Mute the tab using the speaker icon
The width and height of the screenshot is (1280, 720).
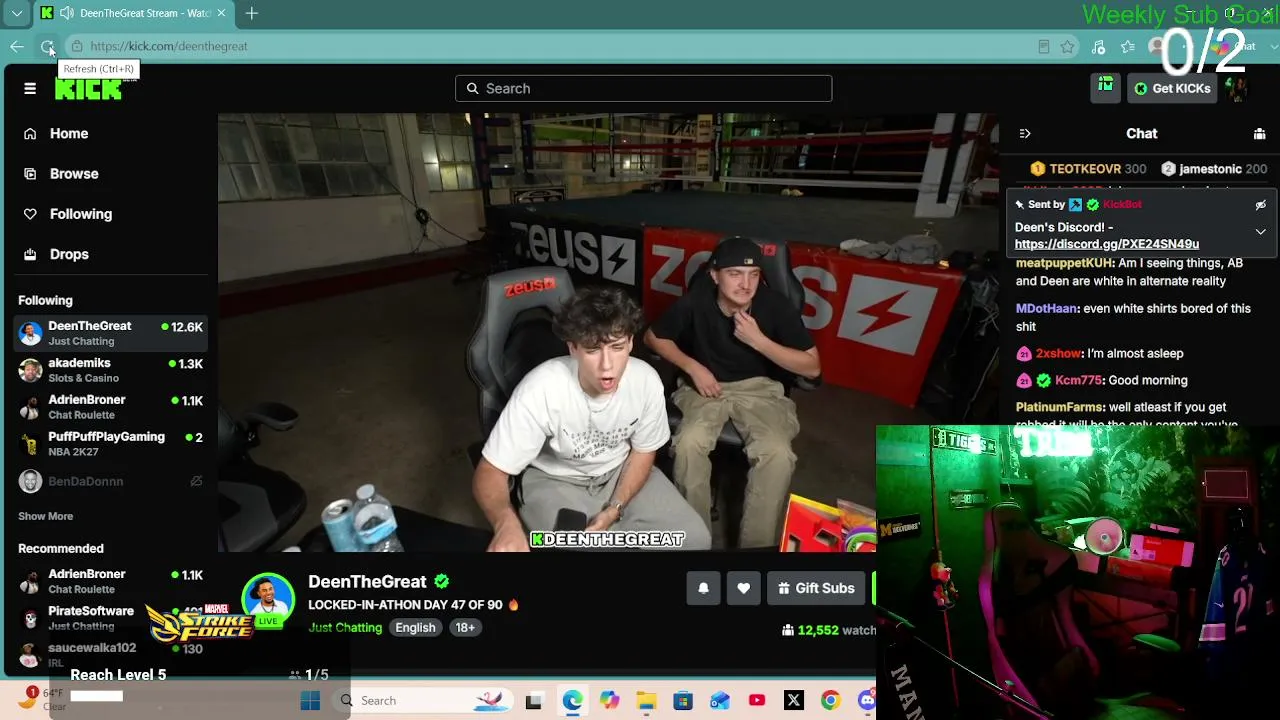[66, 13]
